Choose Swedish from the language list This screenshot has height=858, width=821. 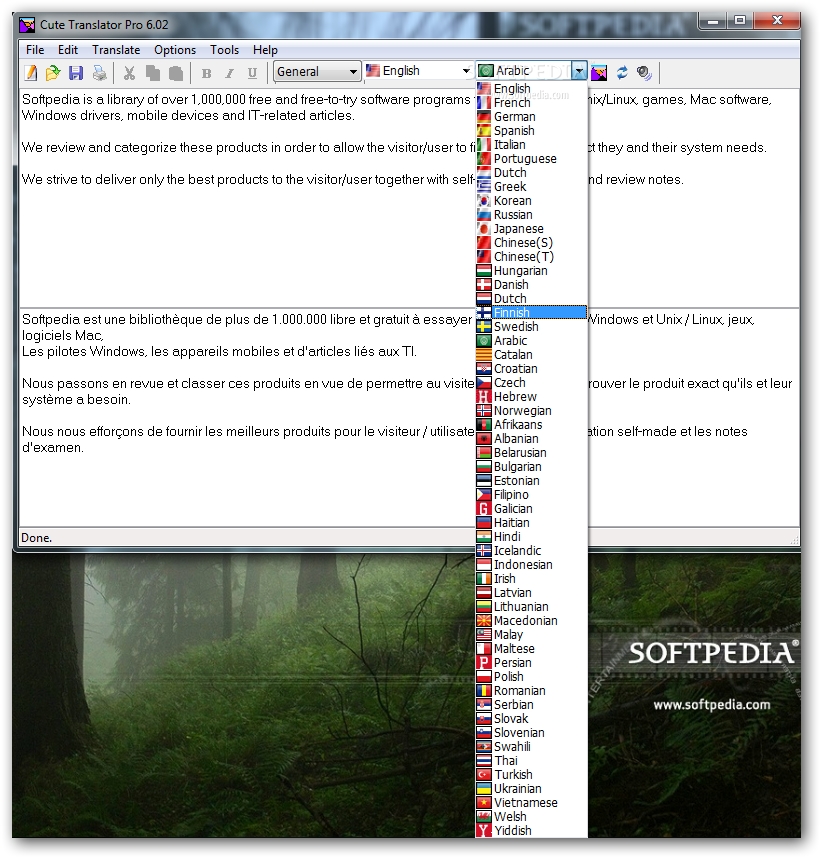coord(531,327)
